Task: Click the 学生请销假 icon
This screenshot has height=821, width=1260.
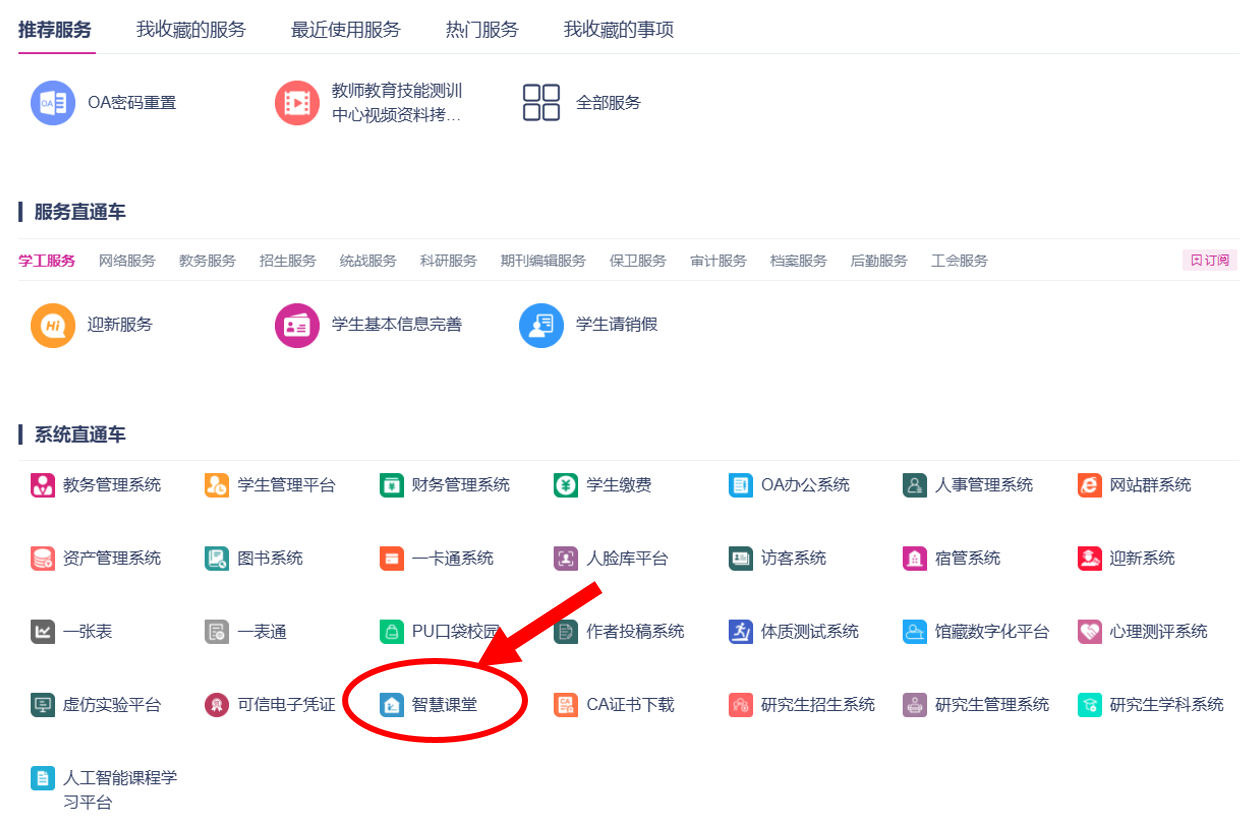Action: pos(541,325)
